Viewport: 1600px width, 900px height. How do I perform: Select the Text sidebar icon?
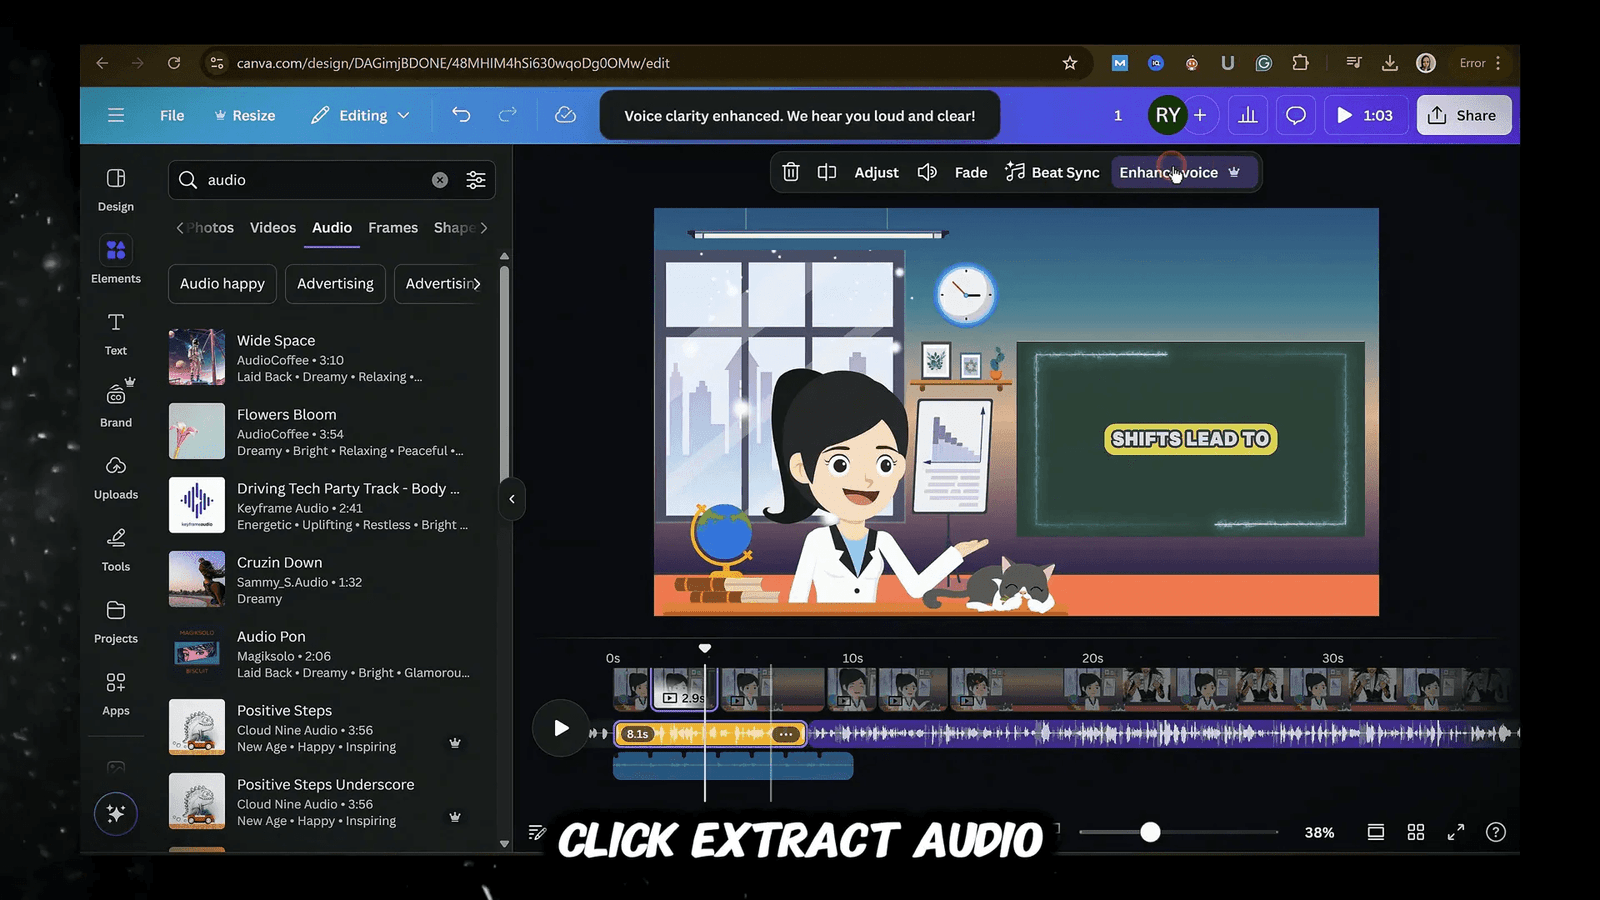coord(115,333)
